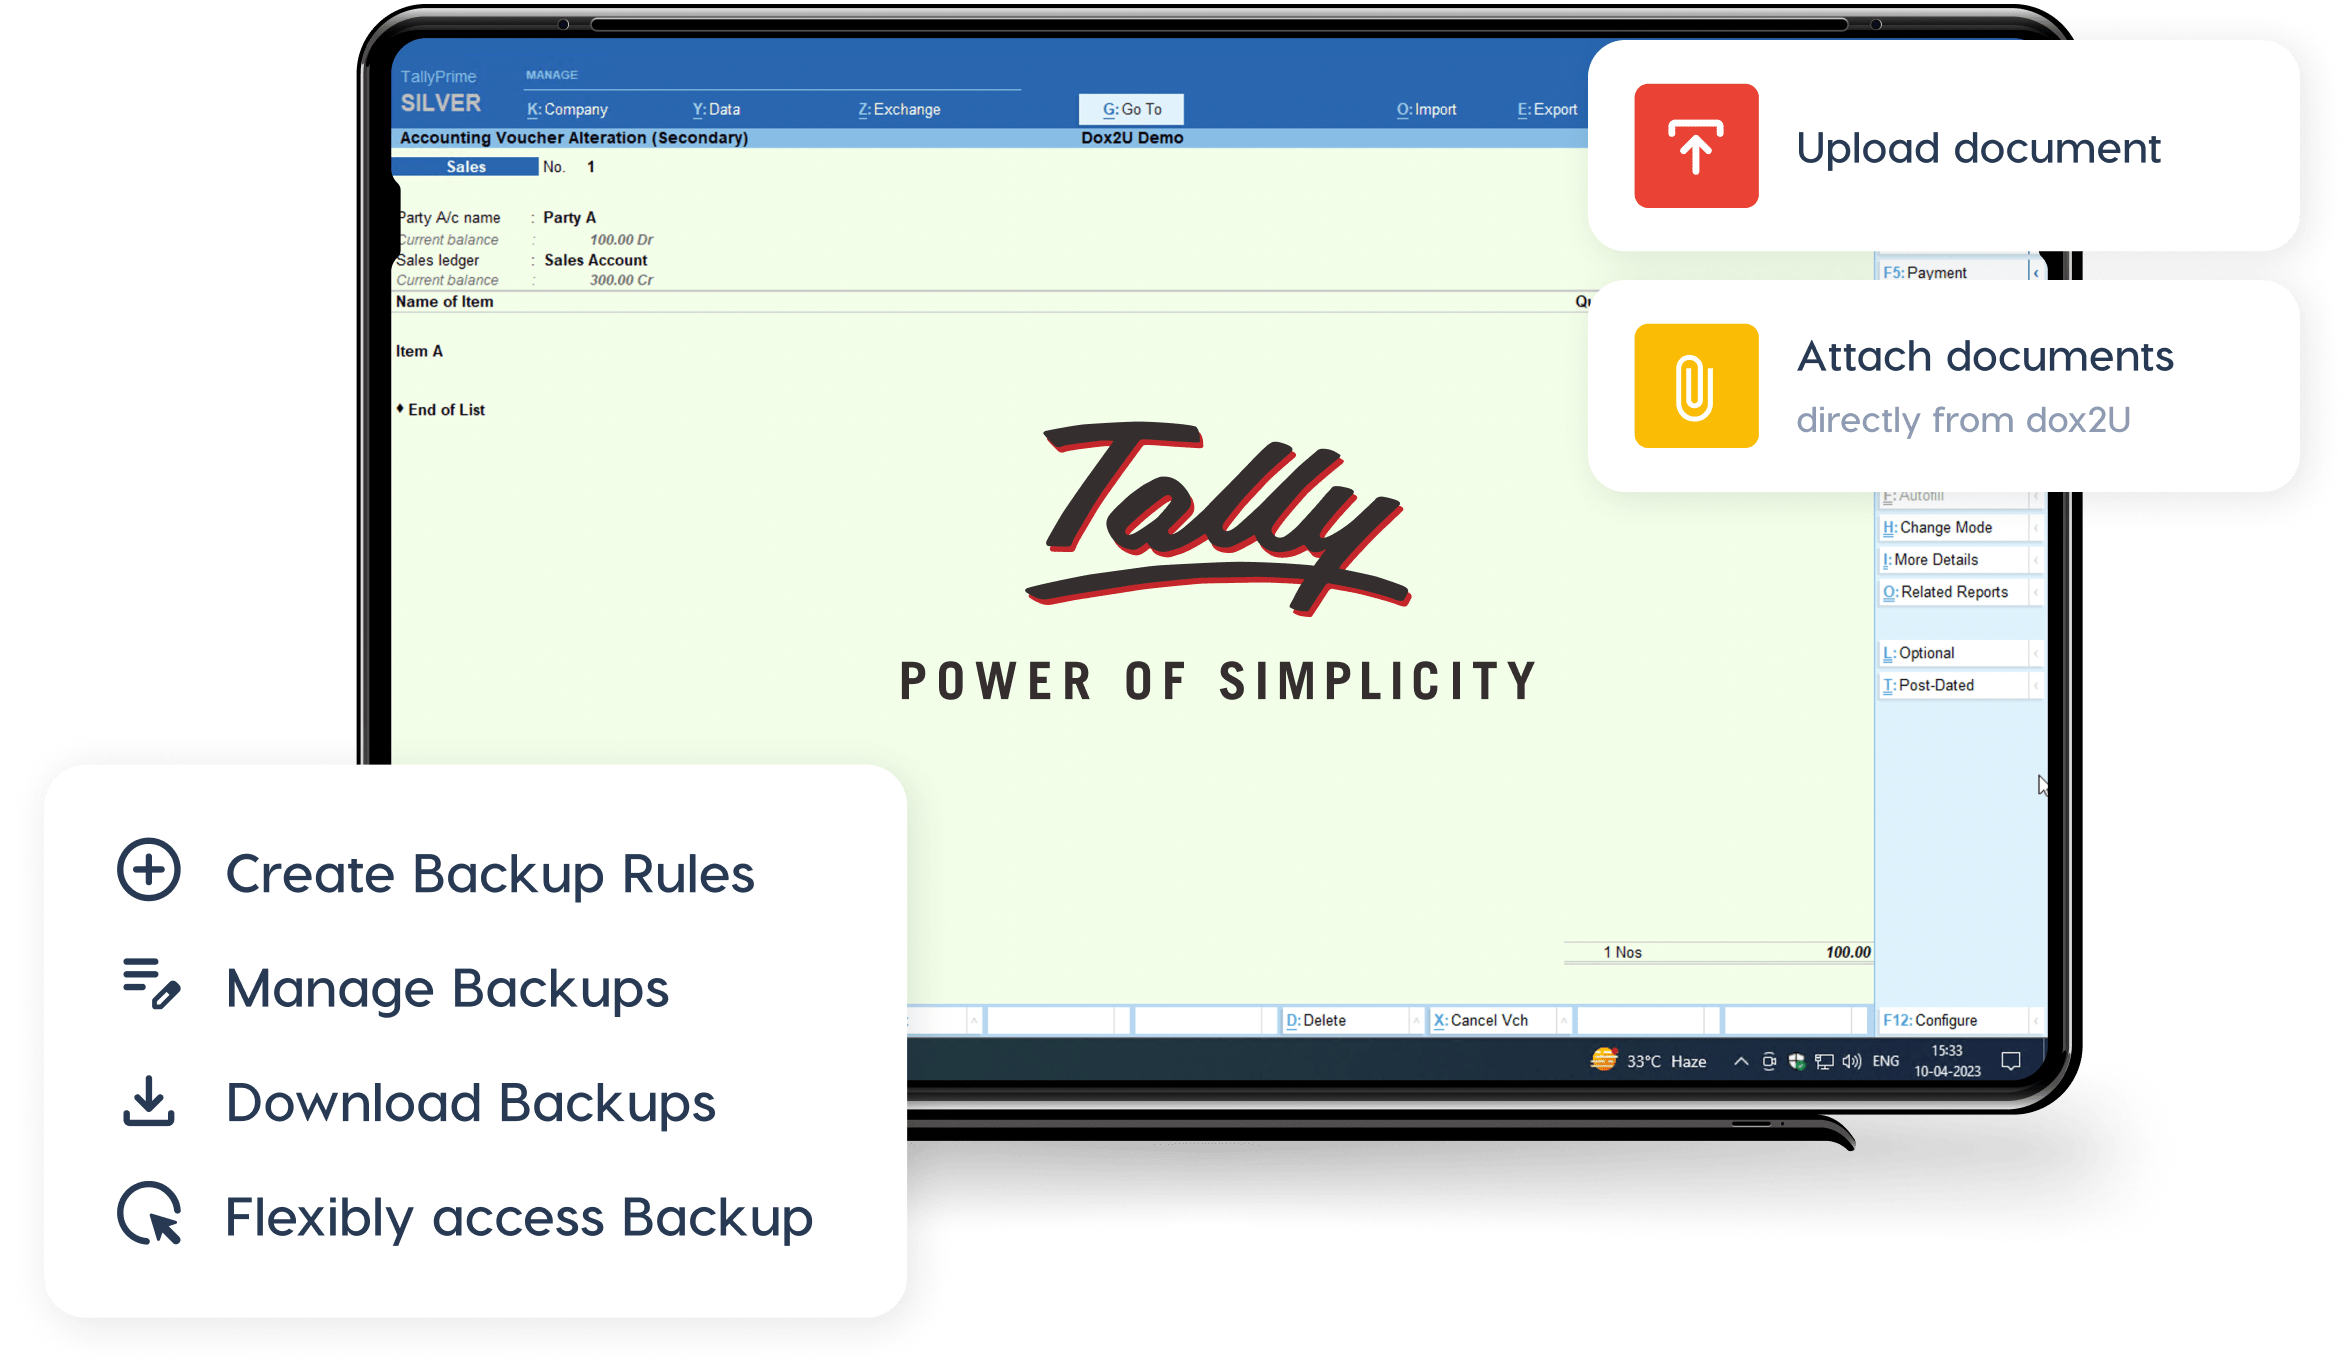Click the End of List entry
2348x1371 pixels.
coord(440,410)
